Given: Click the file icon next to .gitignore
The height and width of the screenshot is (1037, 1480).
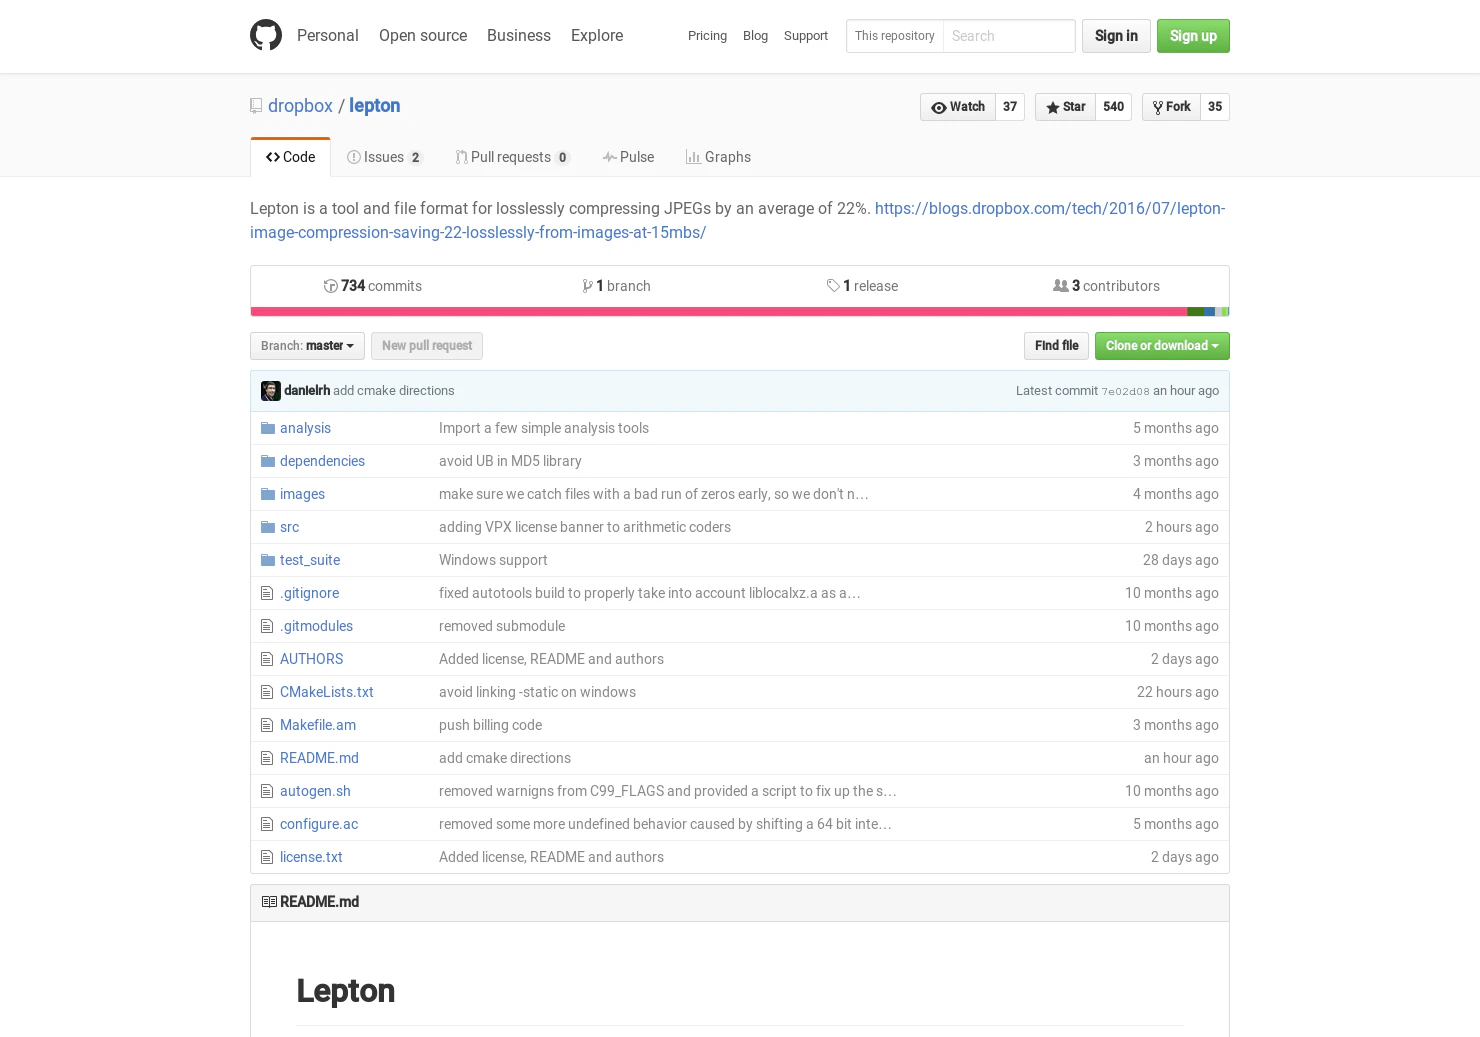Looking at the screenshot, I should coord(267,593).
